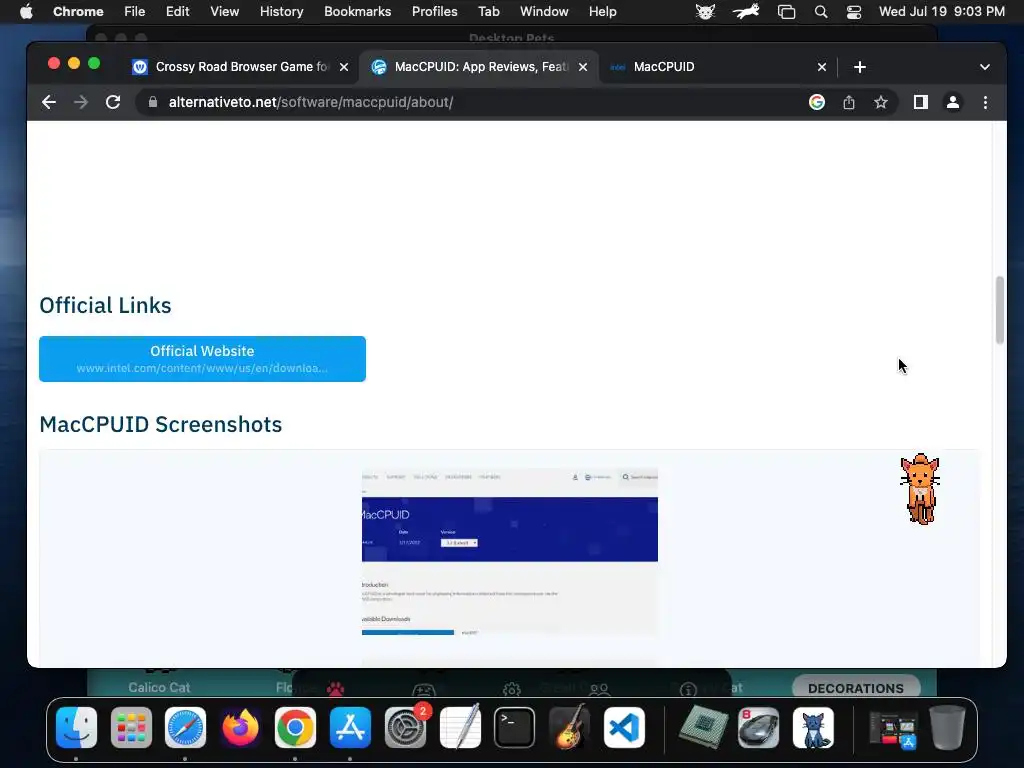
Task: Open a new tab with plus button
Action: (859, 67)
